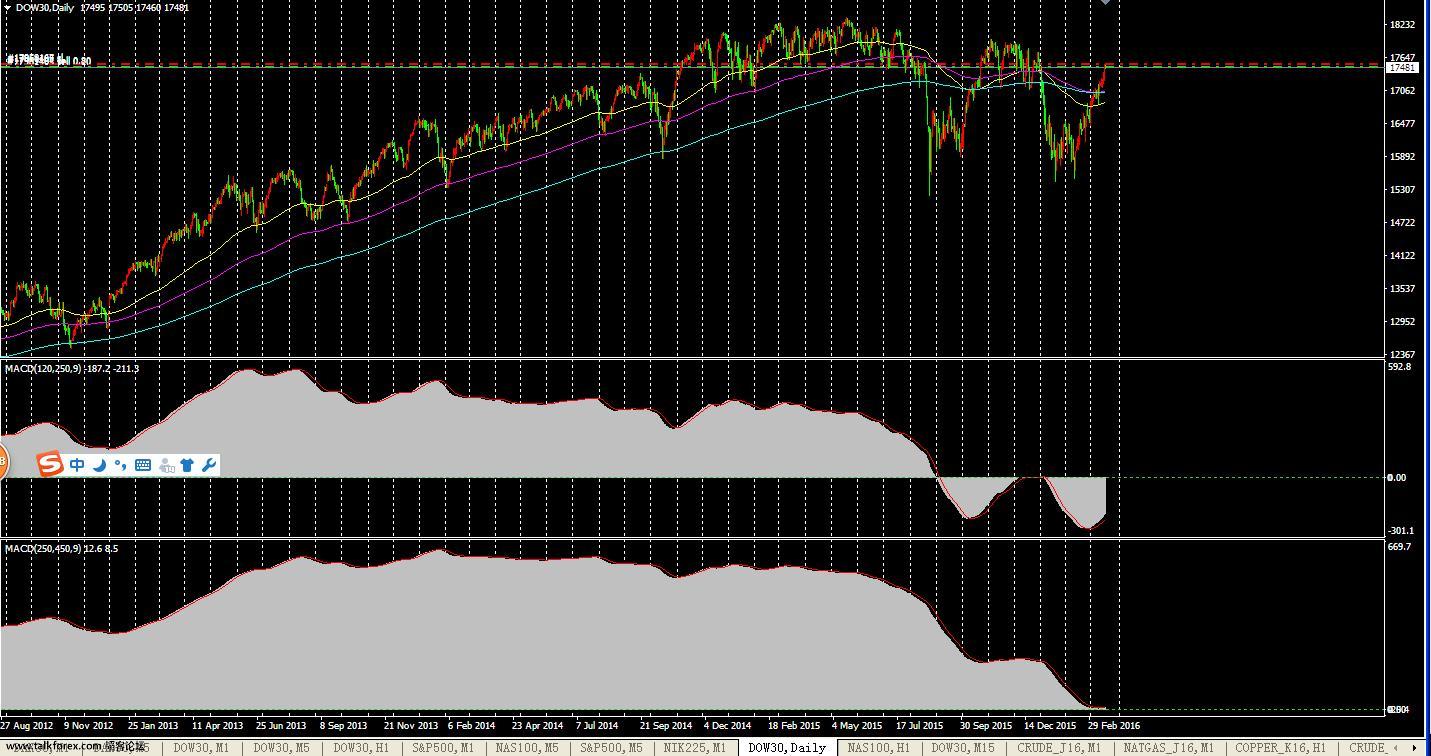This screenshot has height=756, width=1431.
Task: Open the NAS100,M5 chart tab
Action: point(528,747)
